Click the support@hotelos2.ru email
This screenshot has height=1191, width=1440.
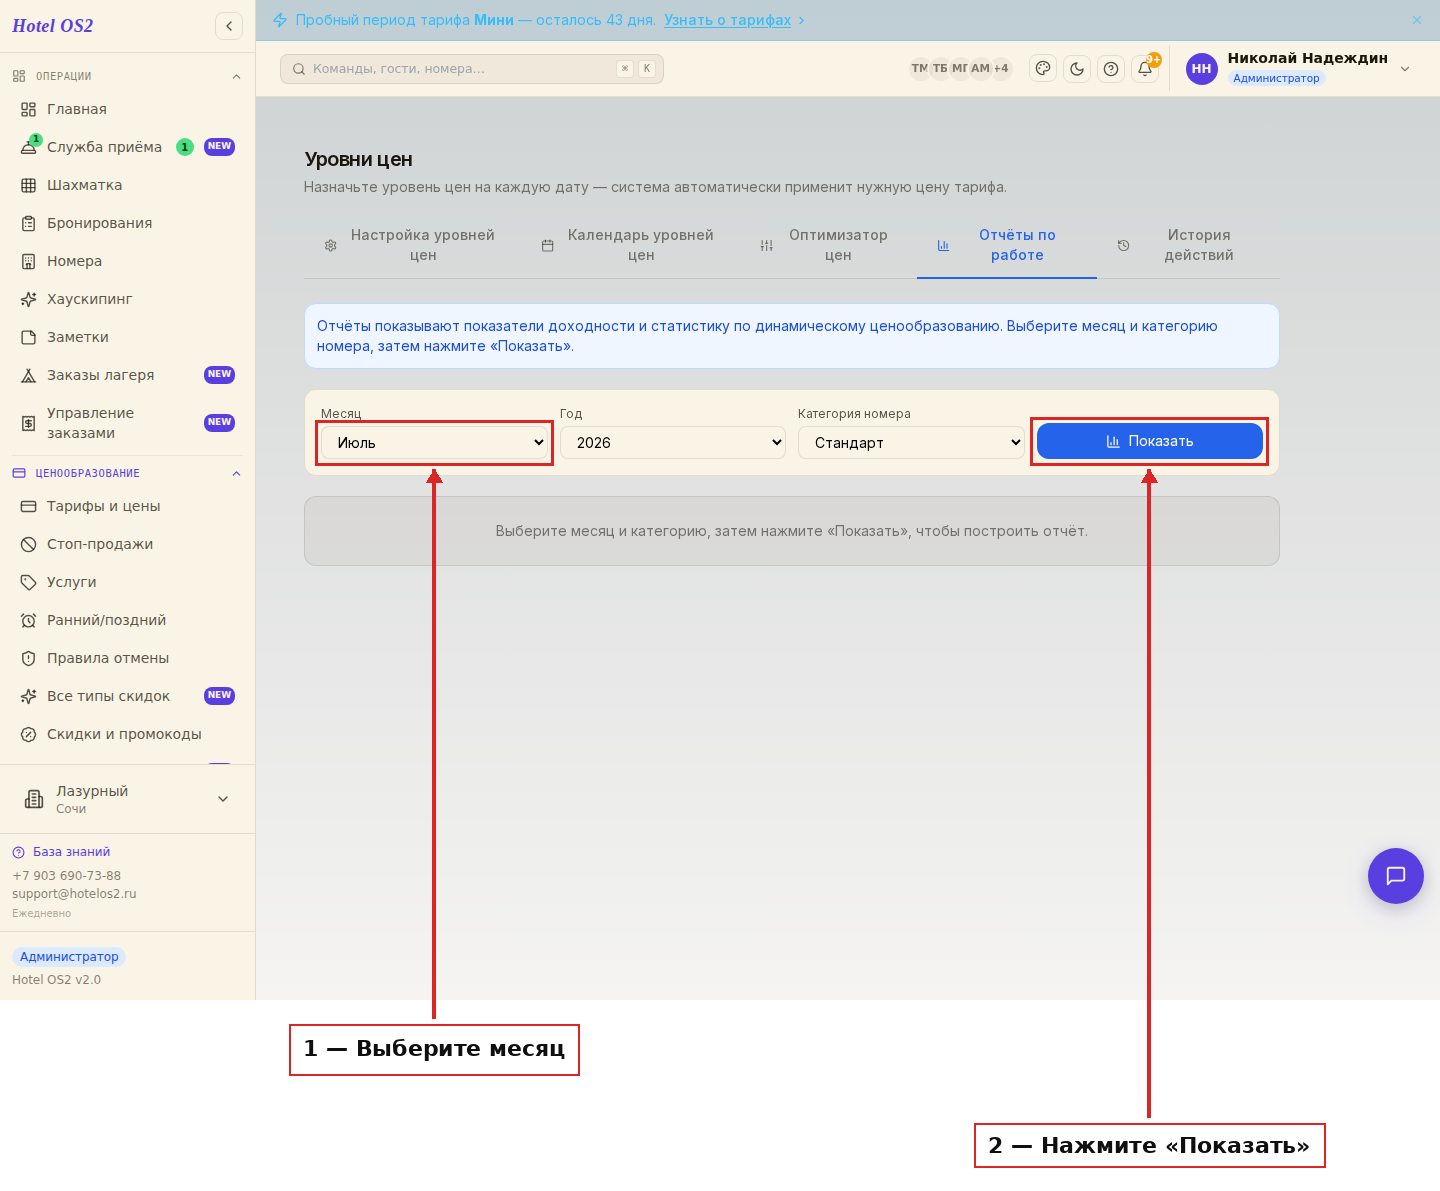[74, 894]
